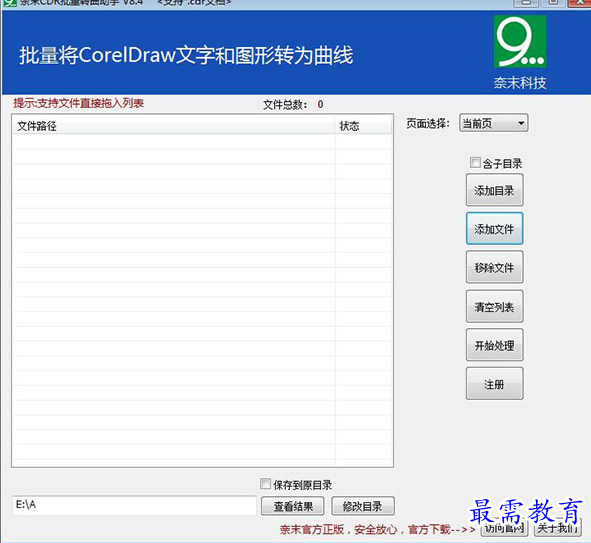The height and width of the screenshot is (543, 591).
Task: Click the 添加文件 button
Action: click(x=495, y=228)
